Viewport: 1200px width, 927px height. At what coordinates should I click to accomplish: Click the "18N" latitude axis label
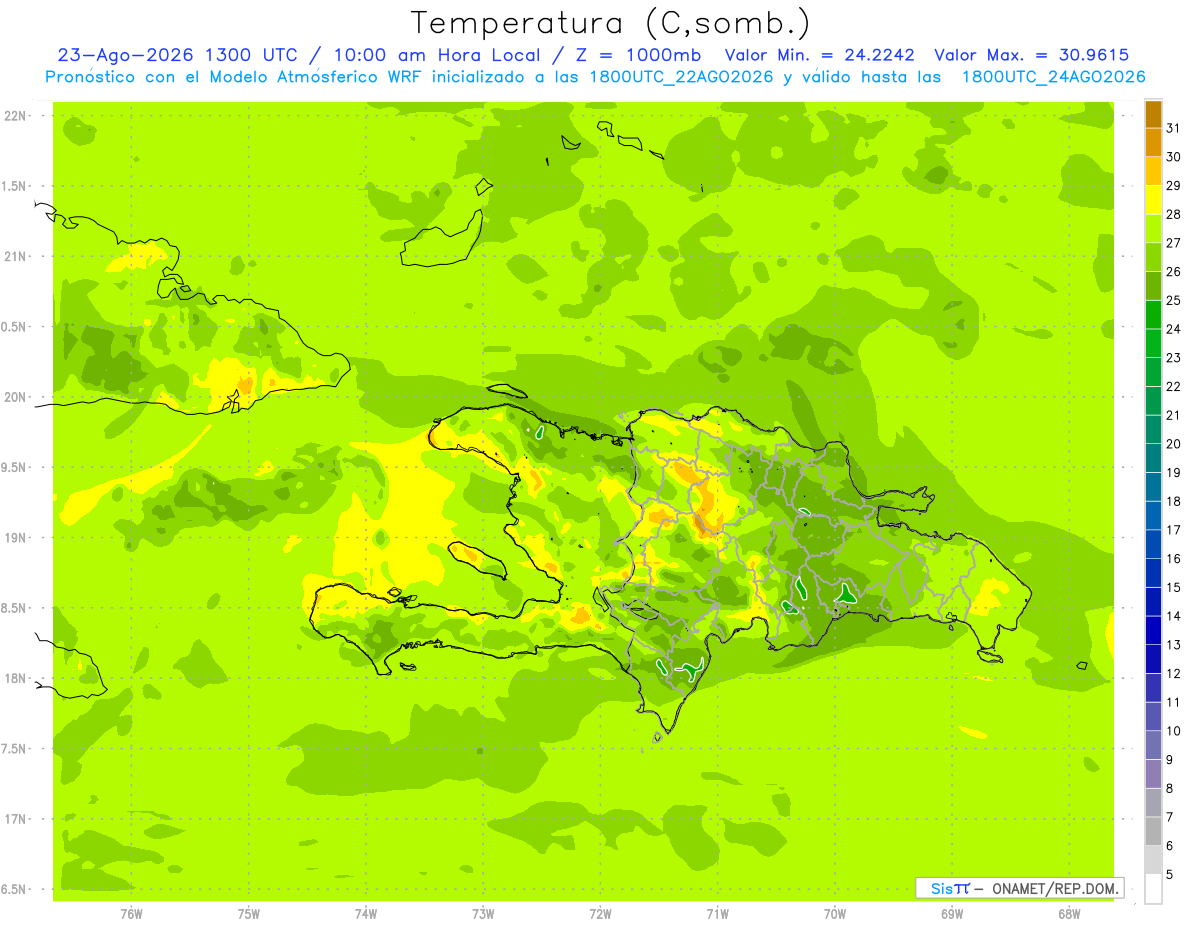[14, 678]
